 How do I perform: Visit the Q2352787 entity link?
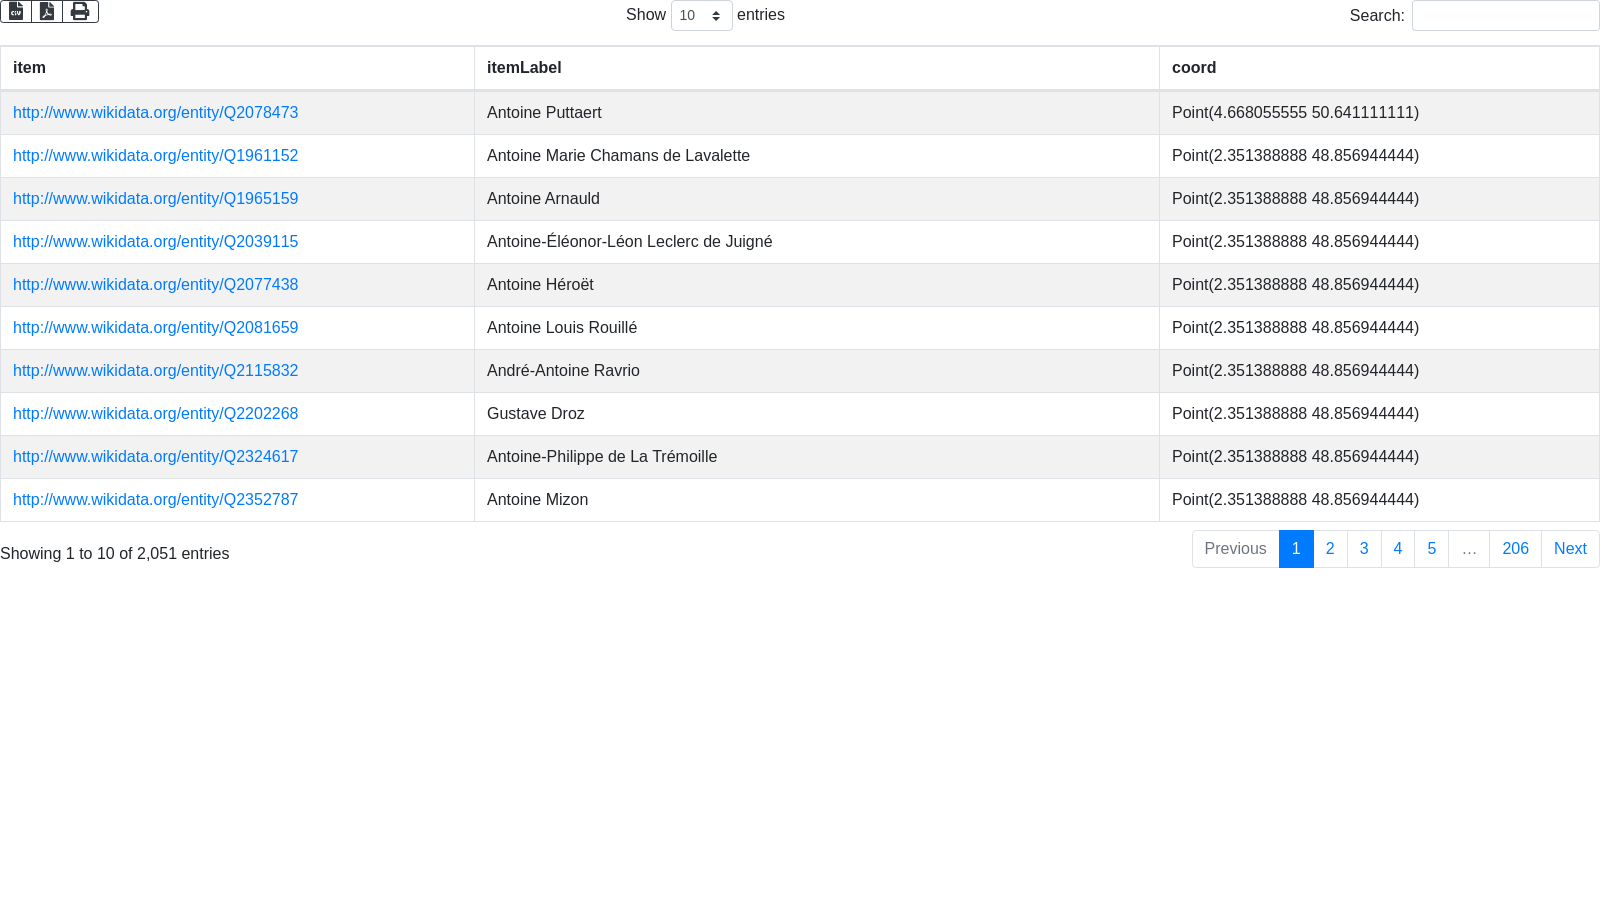(155, 500)
